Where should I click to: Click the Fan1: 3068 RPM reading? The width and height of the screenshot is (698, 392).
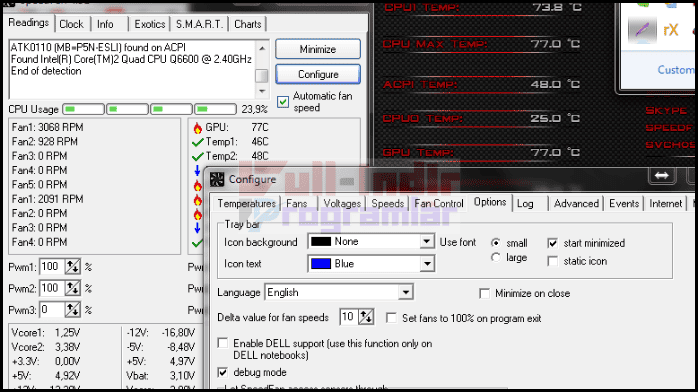click(x=48, y=128)
